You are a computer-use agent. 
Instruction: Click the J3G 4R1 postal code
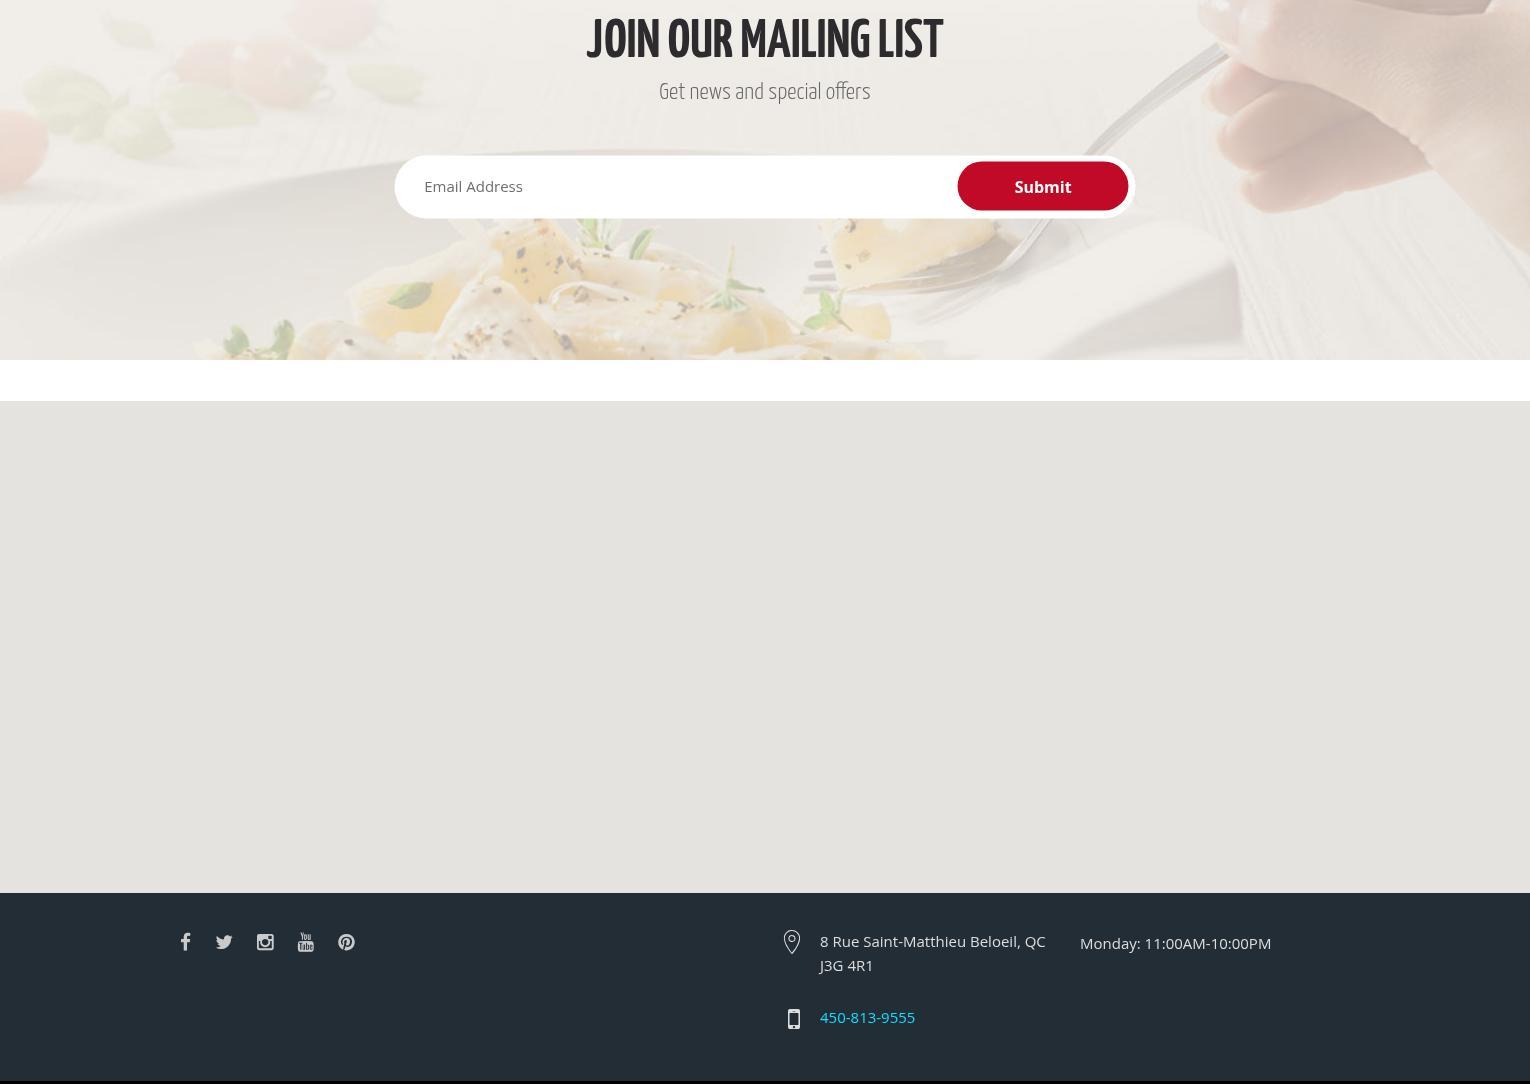point(846,965)
